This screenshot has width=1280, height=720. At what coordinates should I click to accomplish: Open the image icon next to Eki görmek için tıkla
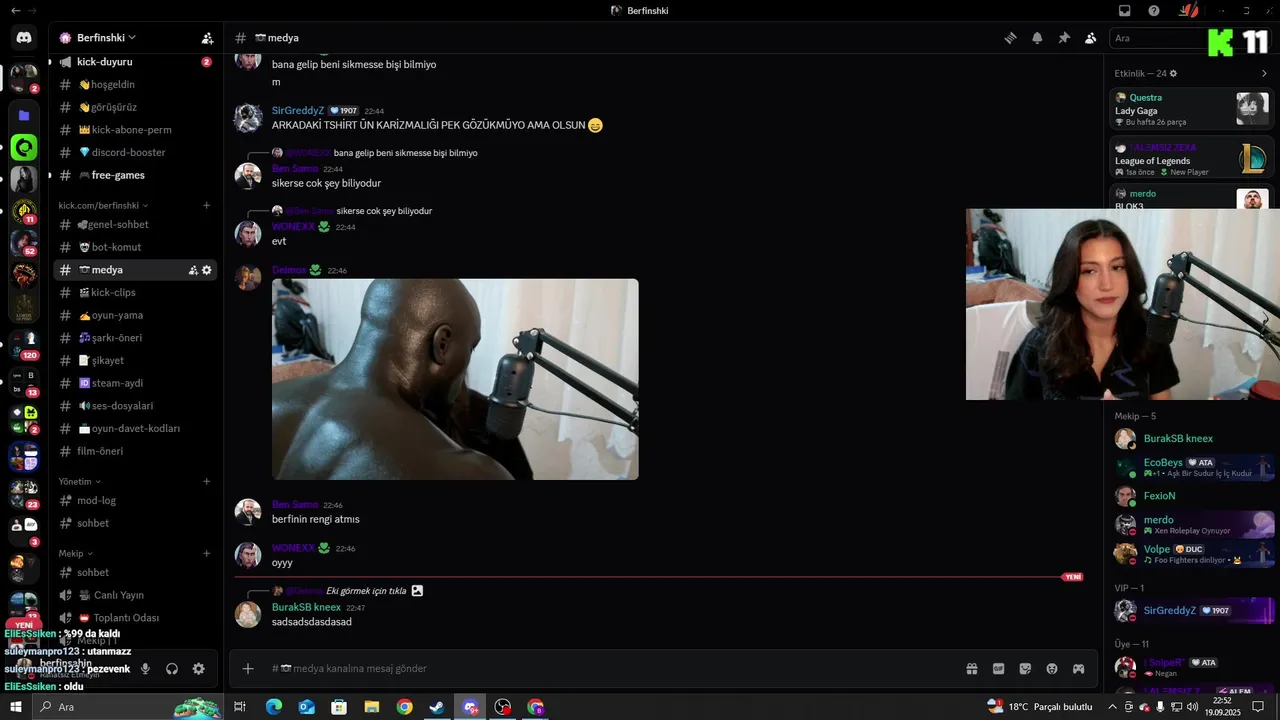417,591
